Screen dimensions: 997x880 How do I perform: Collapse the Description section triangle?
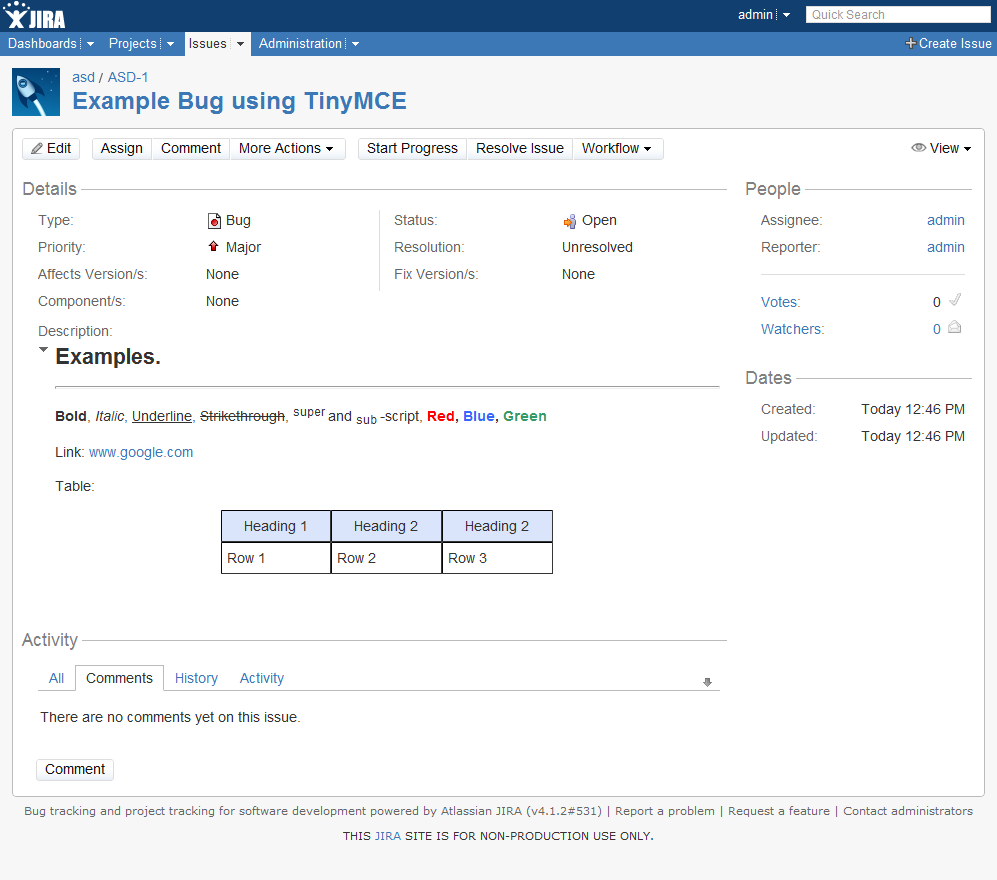pos(43,350)
